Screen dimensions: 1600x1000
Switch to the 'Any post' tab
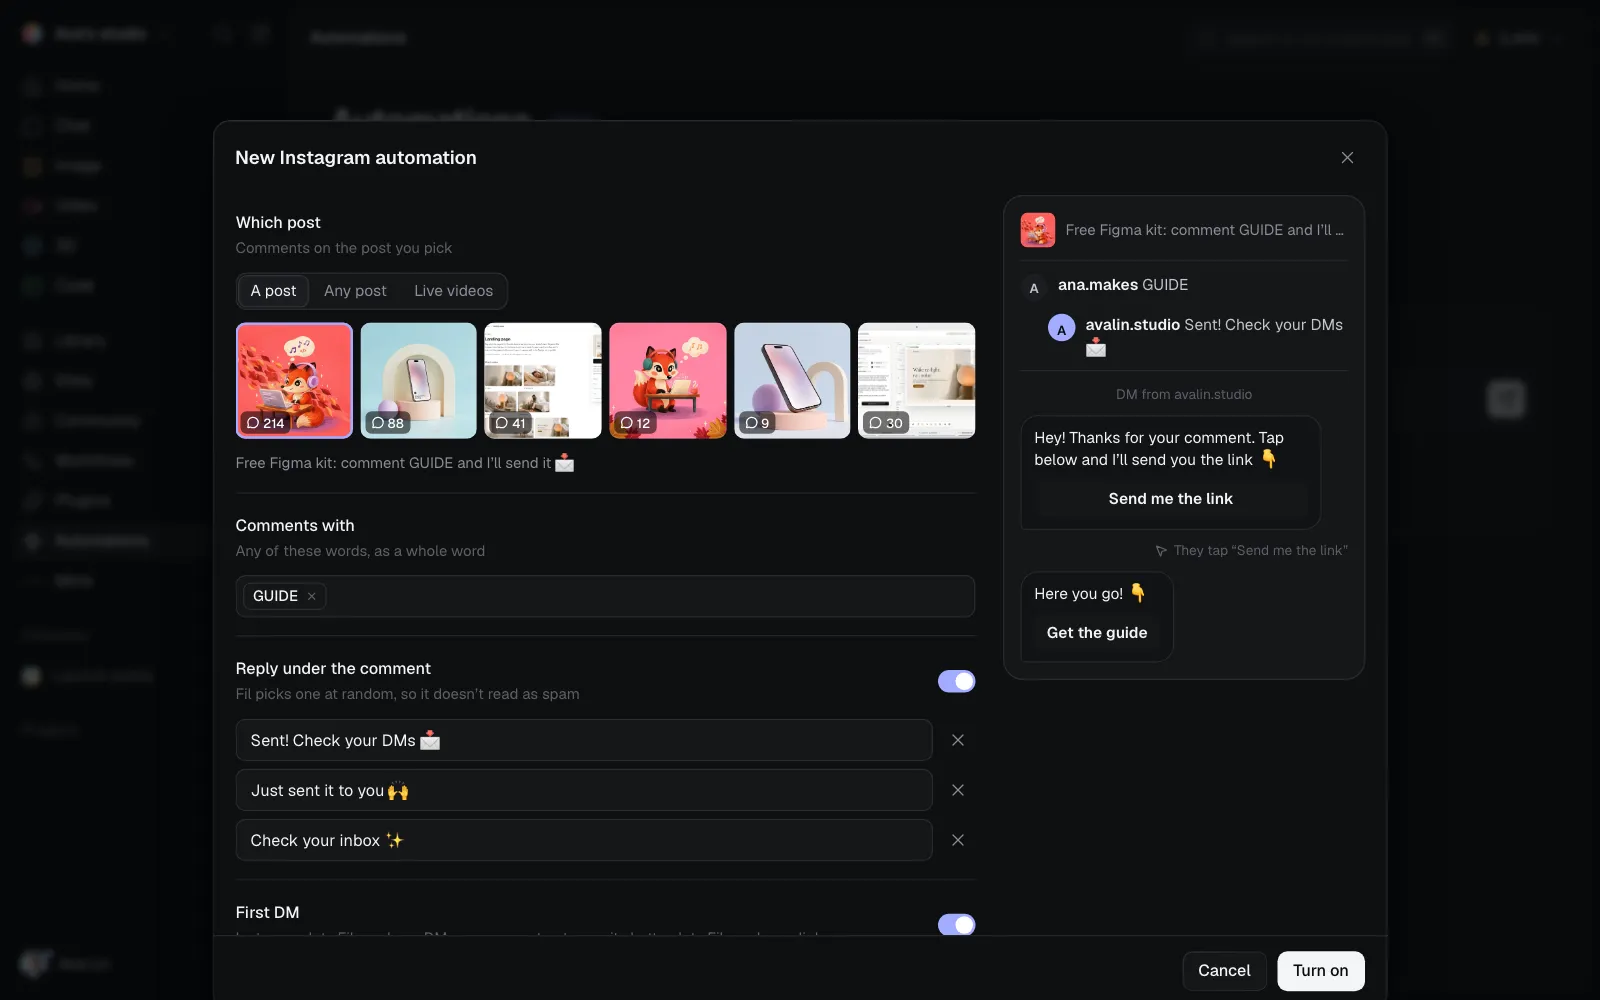[x=355, y=291]
